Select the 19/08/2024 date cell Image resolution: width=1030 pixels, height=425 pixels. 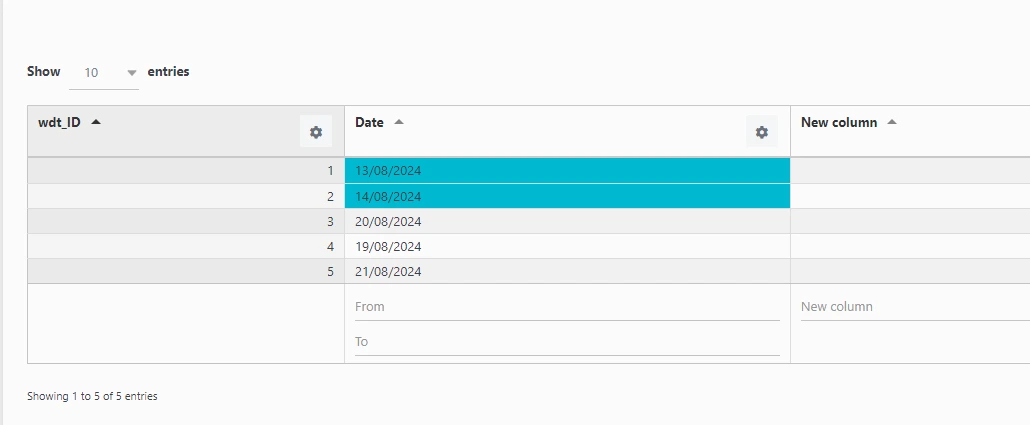point(567,246)
